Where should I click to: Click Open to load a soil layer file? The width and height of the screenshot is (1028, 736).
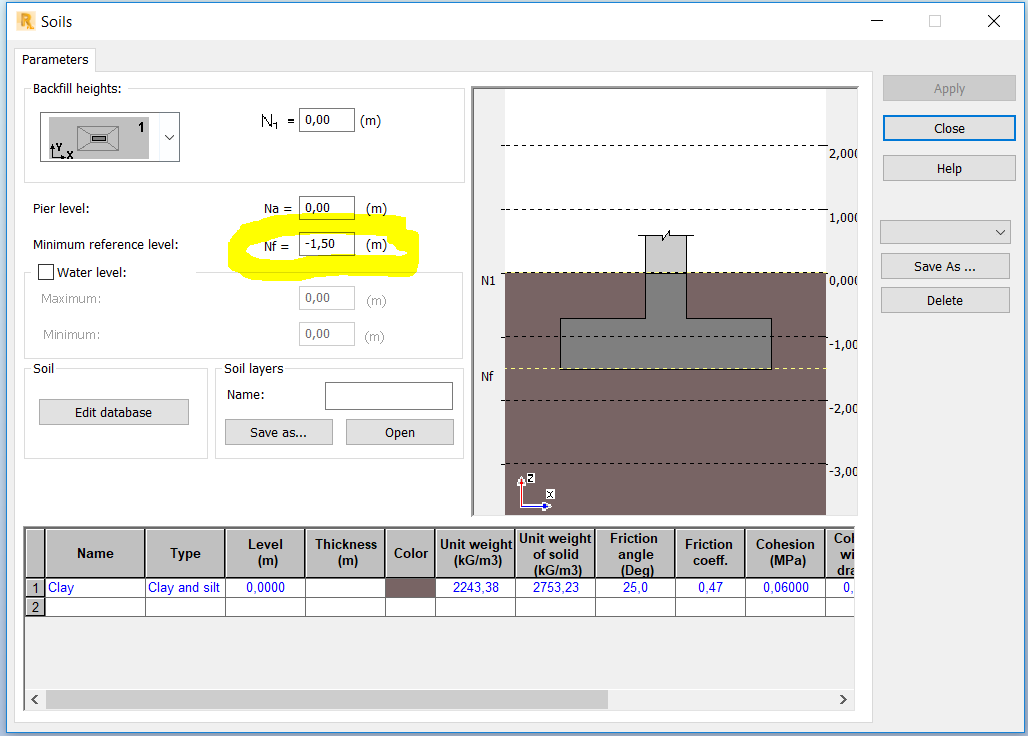tap(399, 431)
